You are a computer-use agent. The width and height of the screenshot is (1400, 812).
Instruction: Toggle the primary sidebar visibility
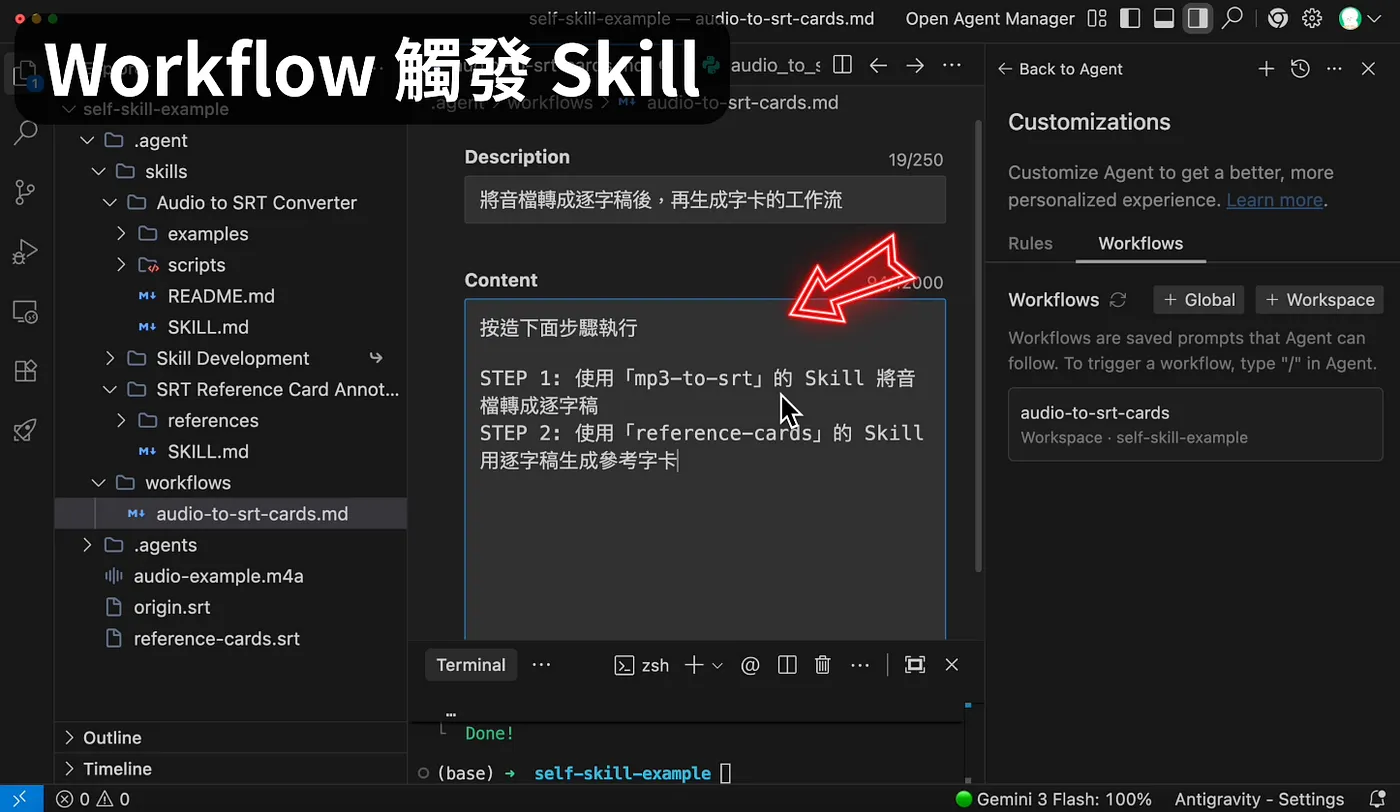tap(1131, 18)
